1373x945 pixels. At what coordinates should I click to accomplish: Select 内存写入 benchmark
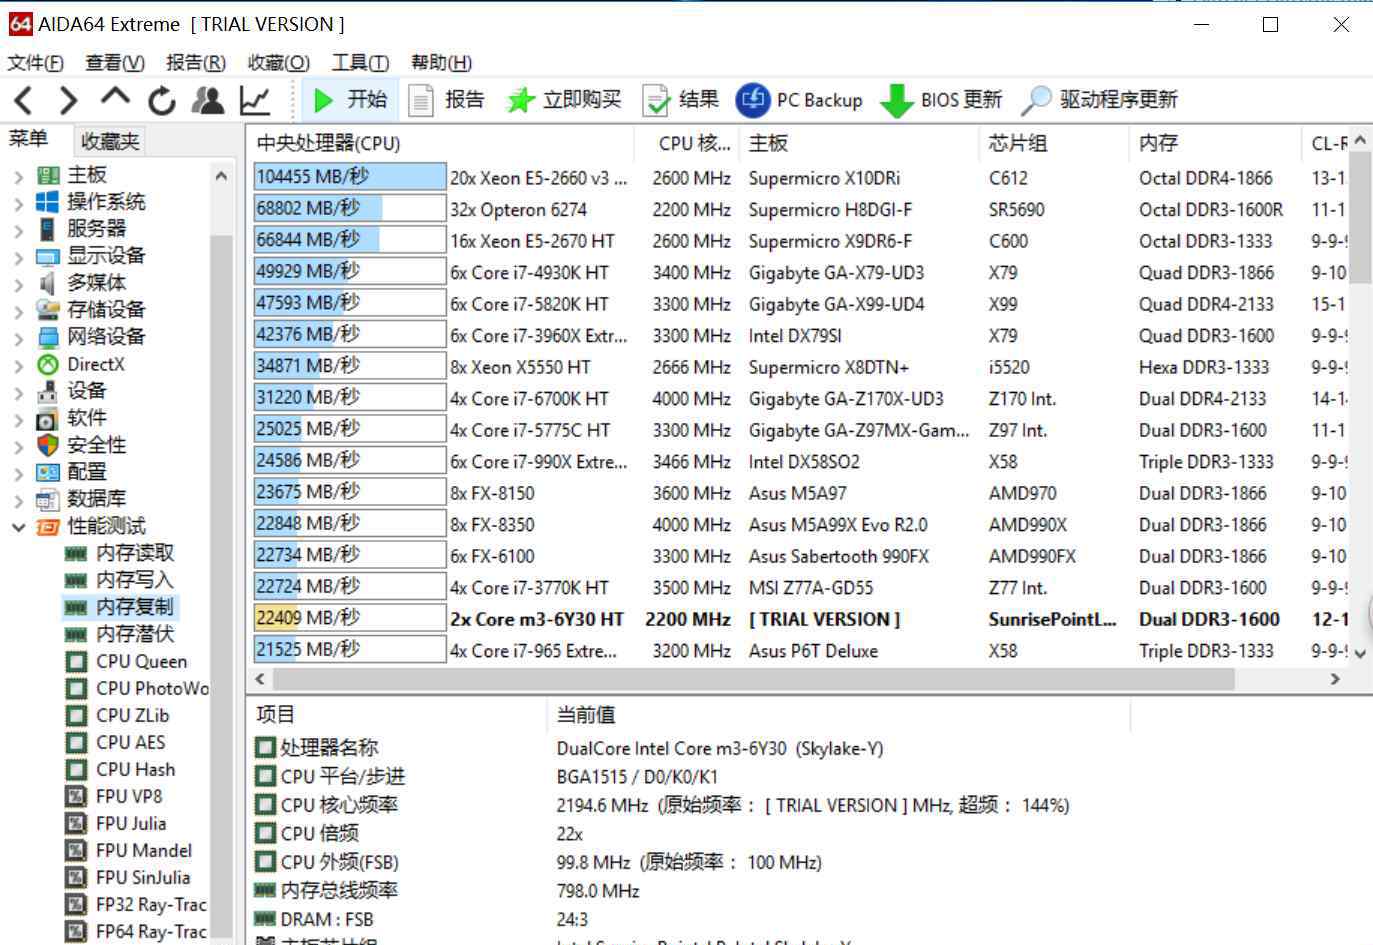tap(135, 580)
